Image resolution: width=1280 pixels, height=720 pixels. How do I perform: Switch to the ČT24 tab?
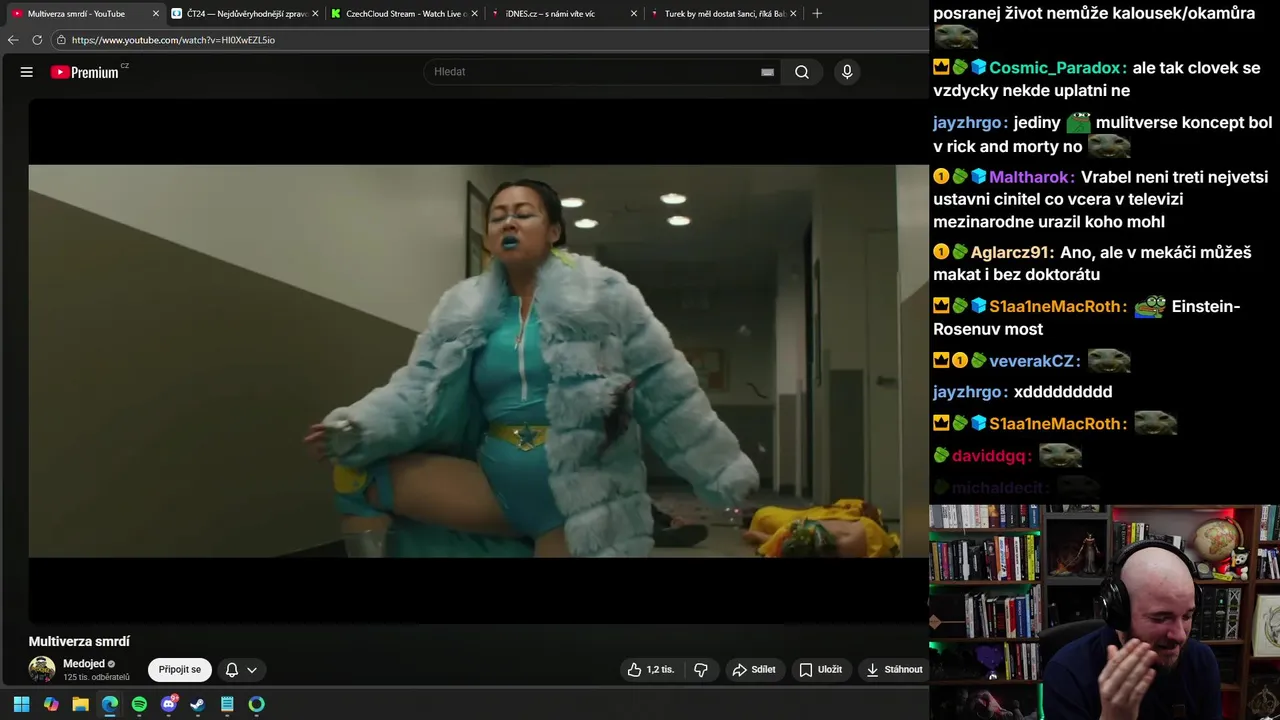[246, 14]
